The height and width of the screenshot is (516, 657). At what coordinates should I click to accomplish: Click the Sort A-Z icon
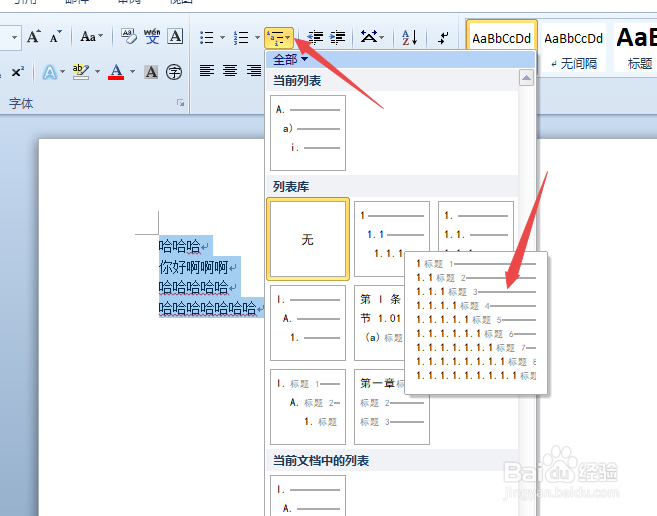pos(409,38)
